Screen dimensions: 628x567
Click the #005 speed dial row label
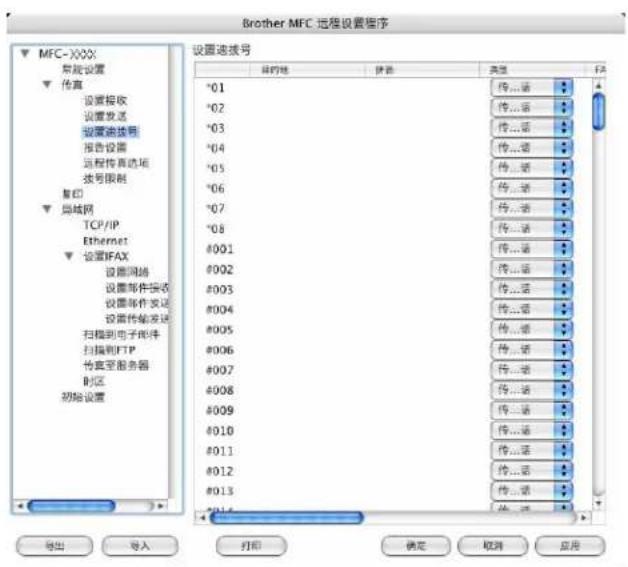click(219, 330)
